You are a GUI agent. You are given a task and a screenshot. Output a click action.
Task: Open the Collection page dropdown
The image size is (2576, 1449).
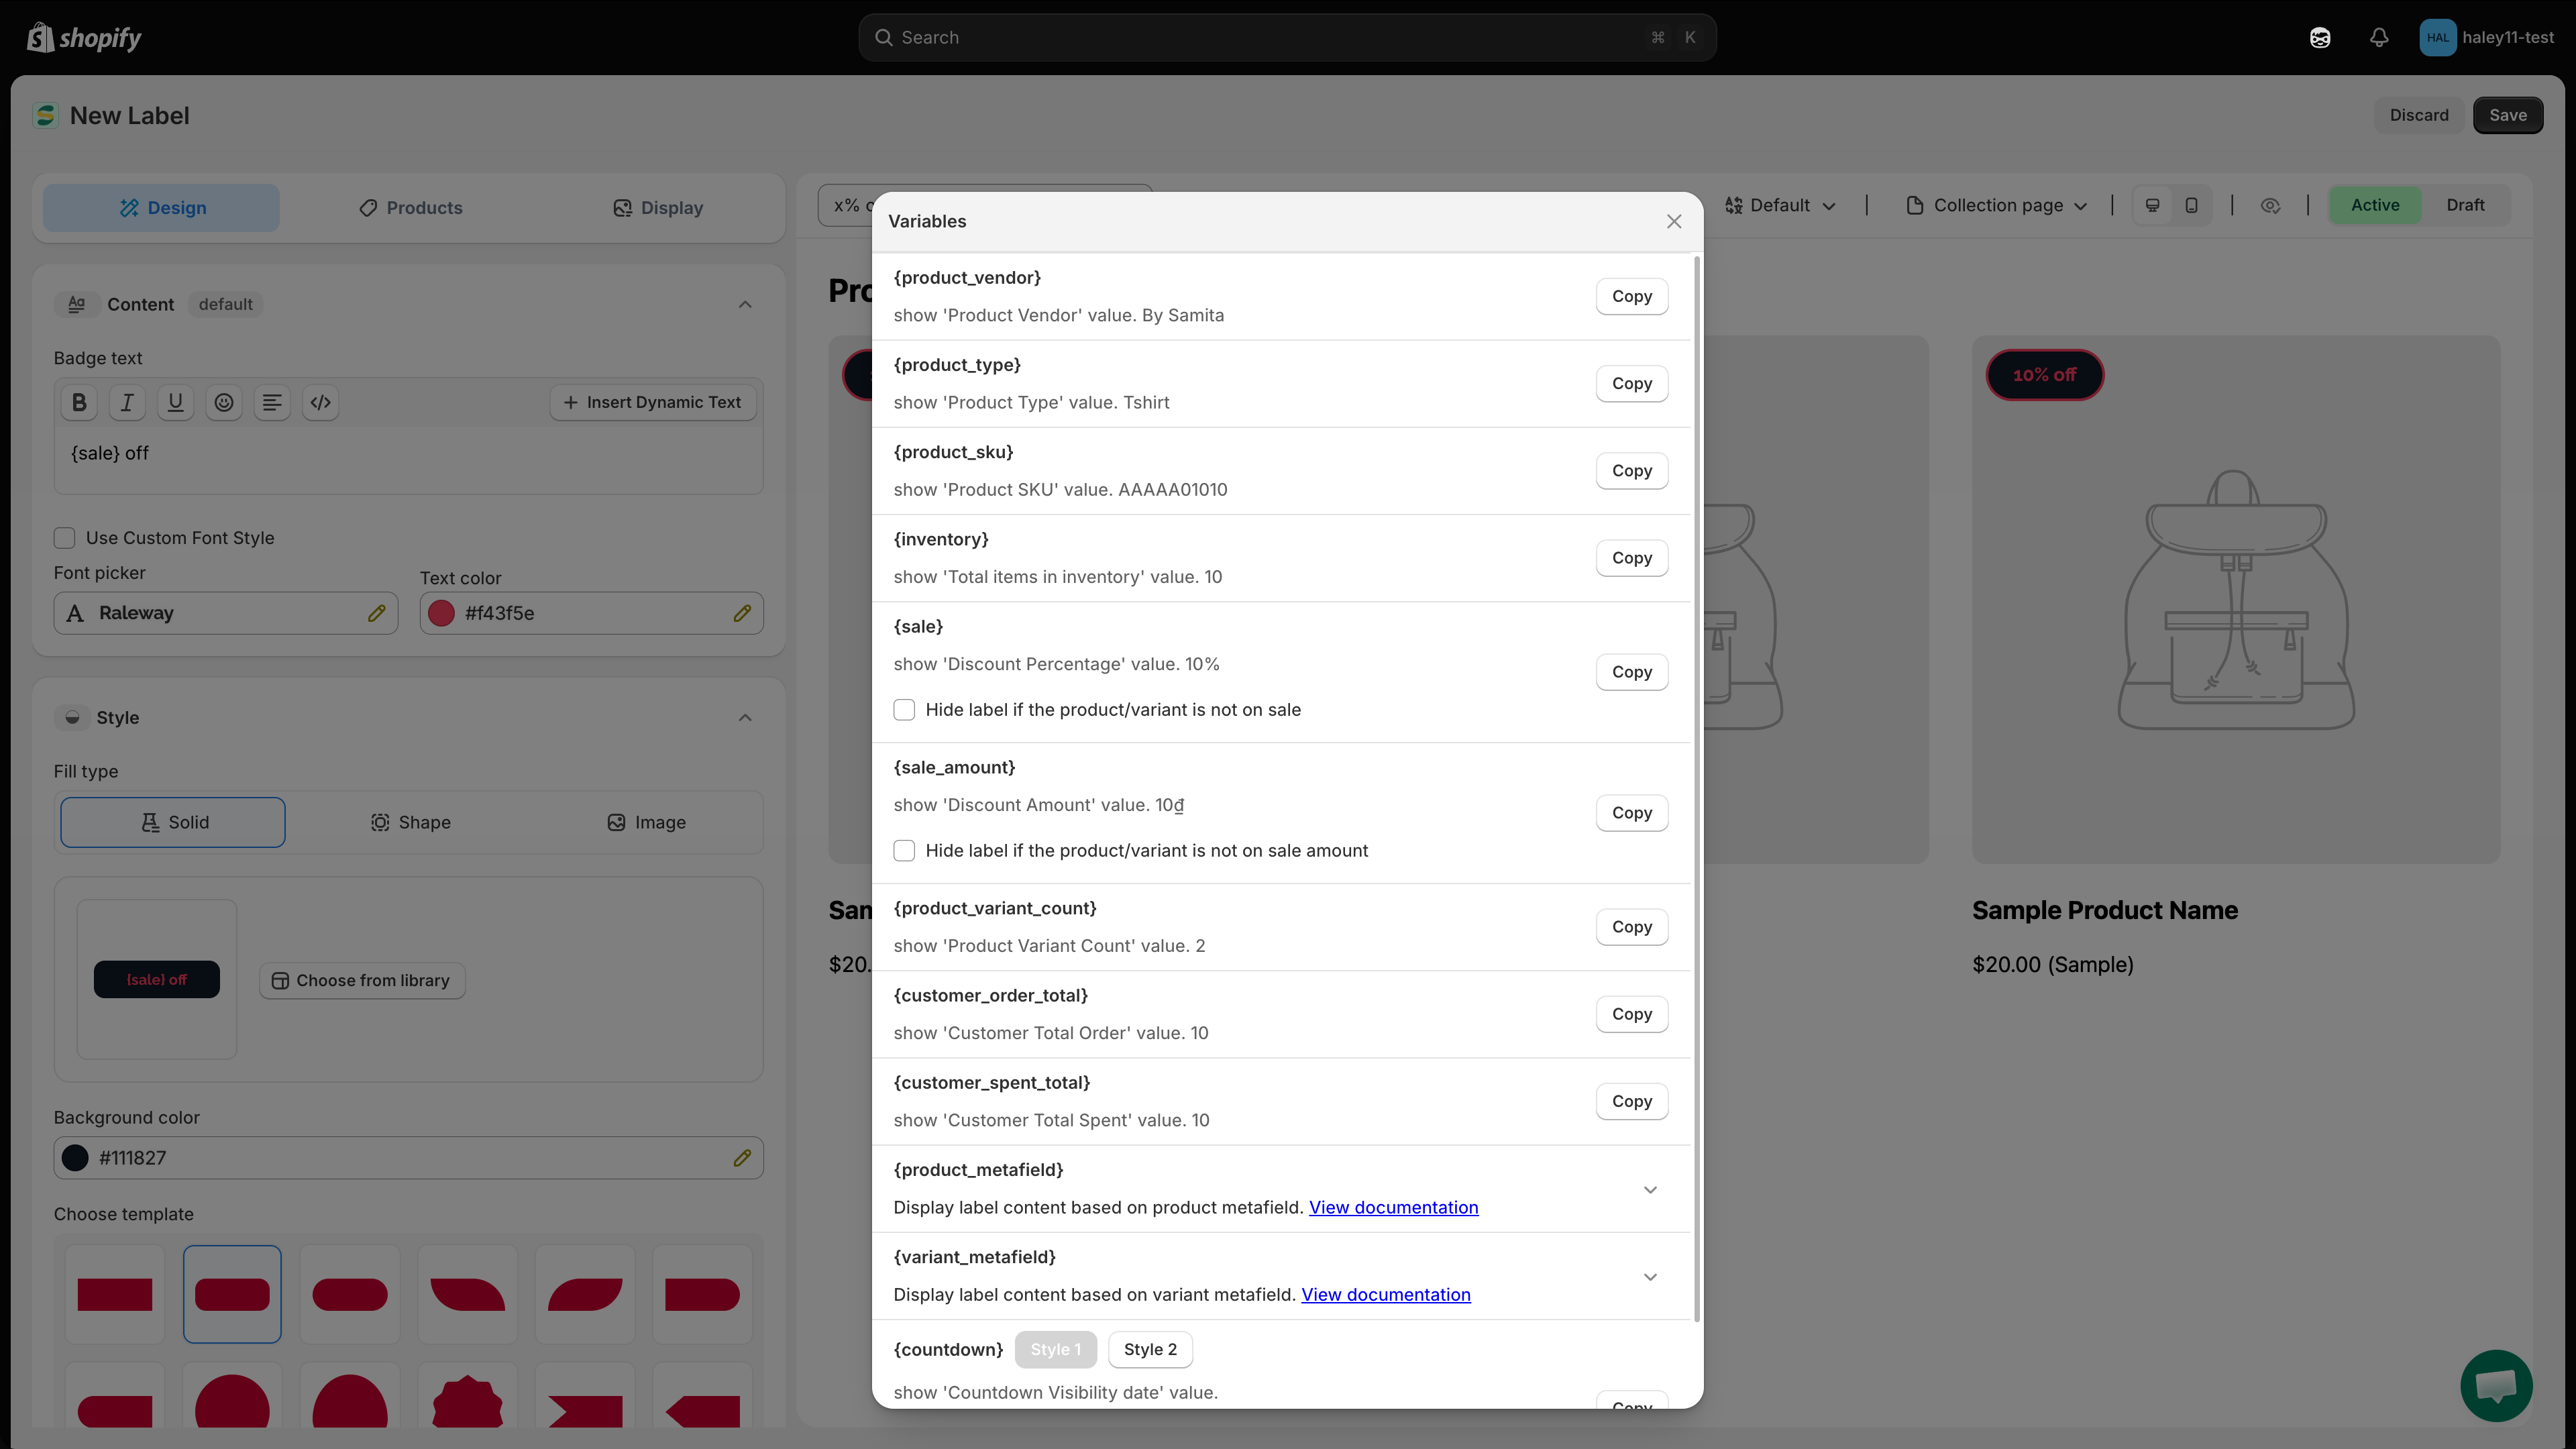click(1997, 205)
